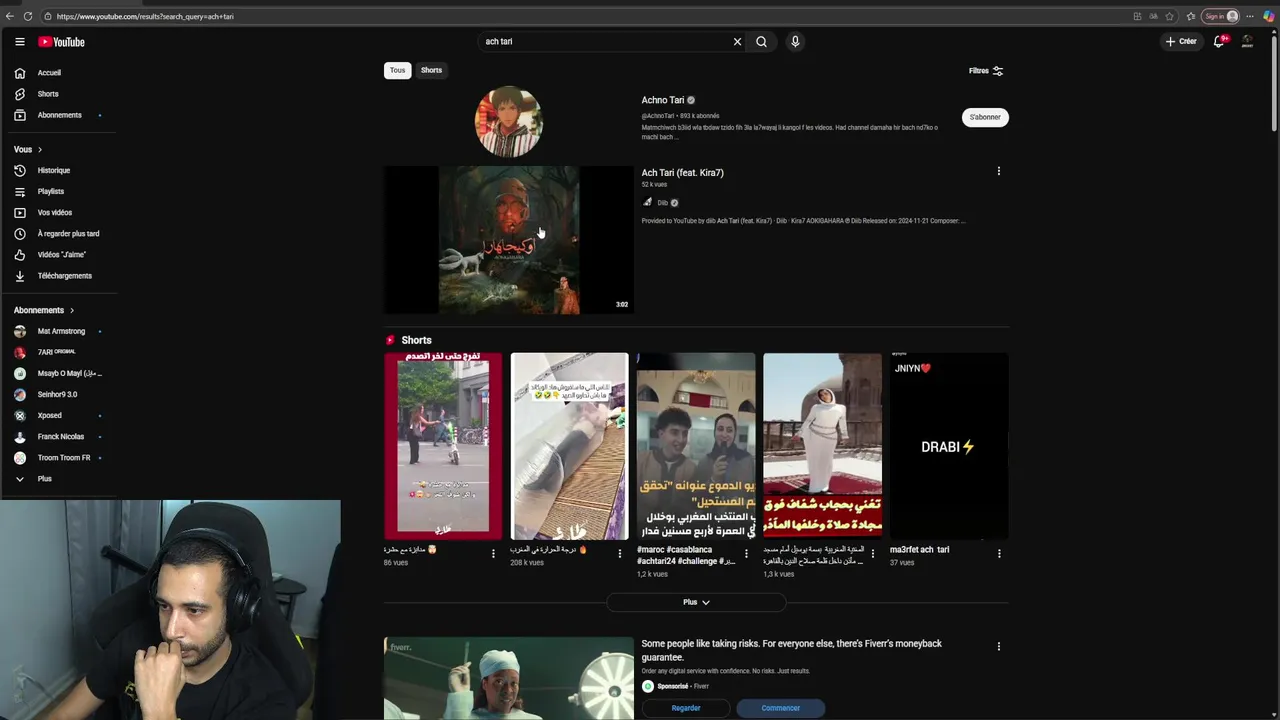Expand the Abonnements section header
This screenshot has height=720, width=1280.
[x=44, y=311]
